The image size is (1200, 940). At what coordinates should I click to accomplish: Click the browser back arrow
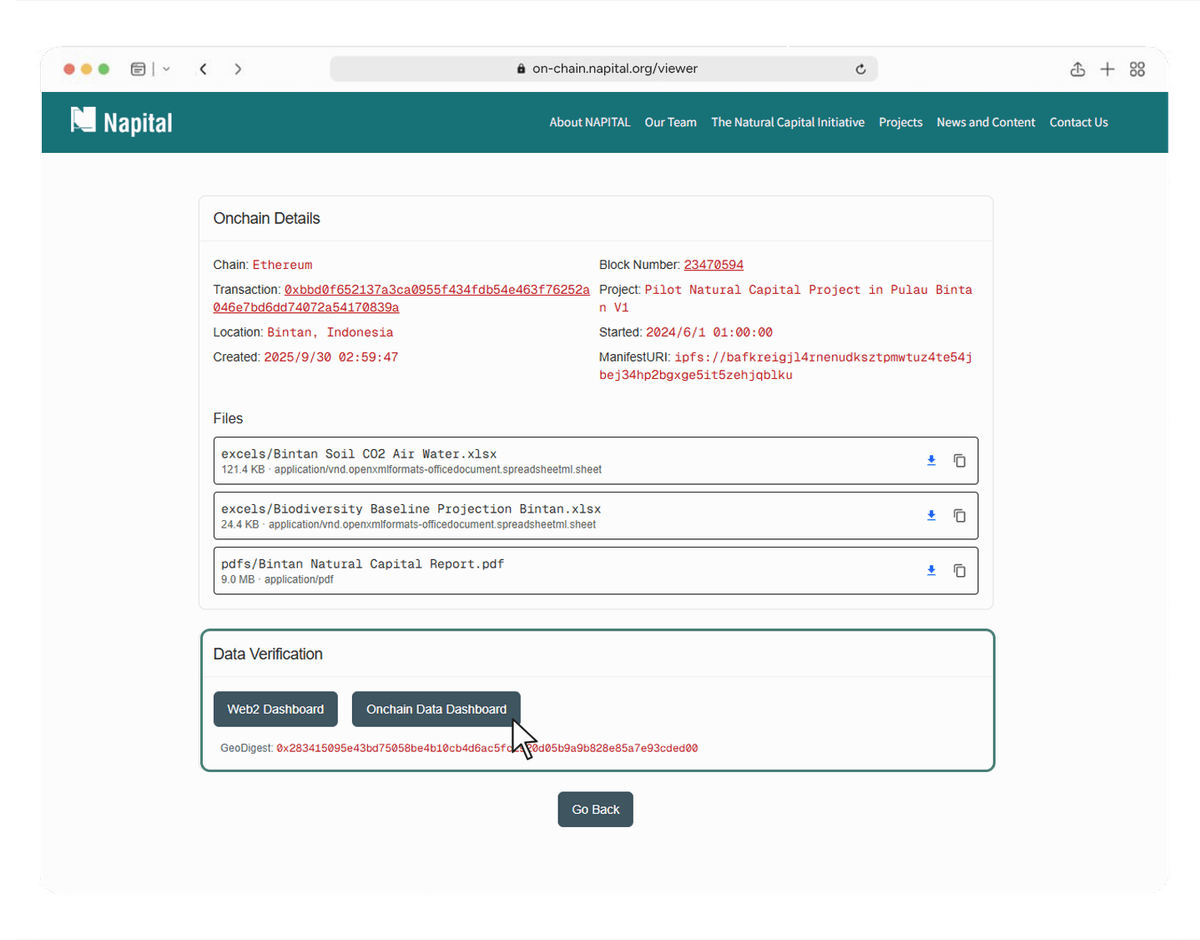tap(203, 69)
